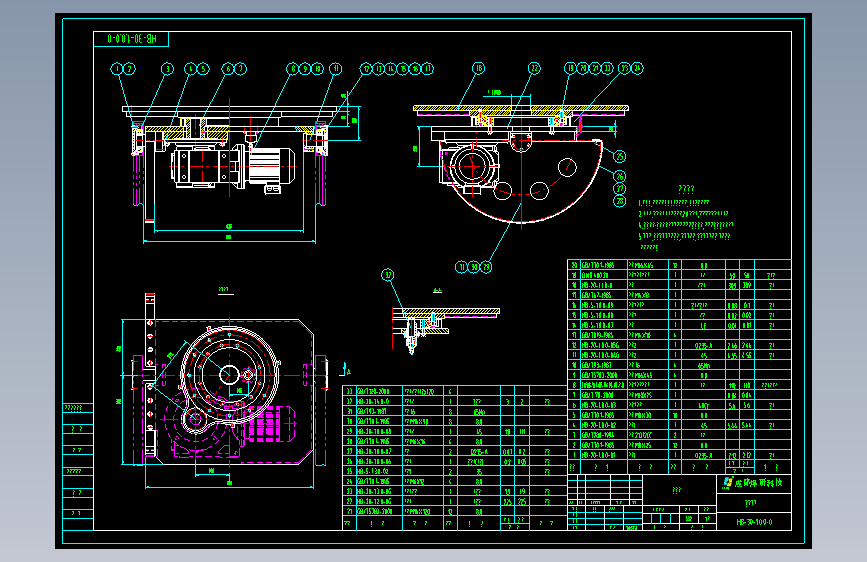Click the slewing ring center hole in plan view
The image size is (867, 562).
228,375
